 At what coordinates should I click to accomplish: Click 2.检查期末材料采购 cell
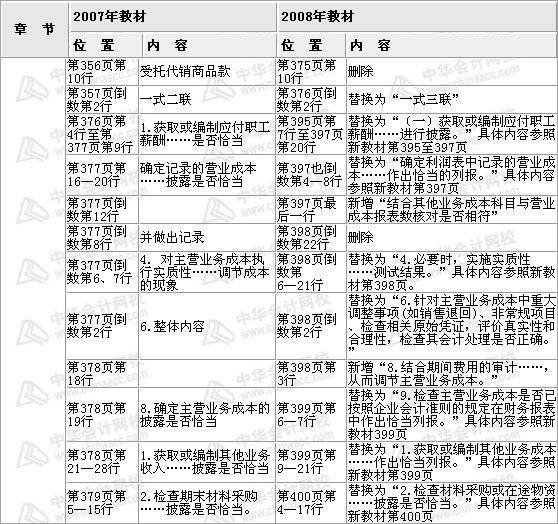coord(207,503)
